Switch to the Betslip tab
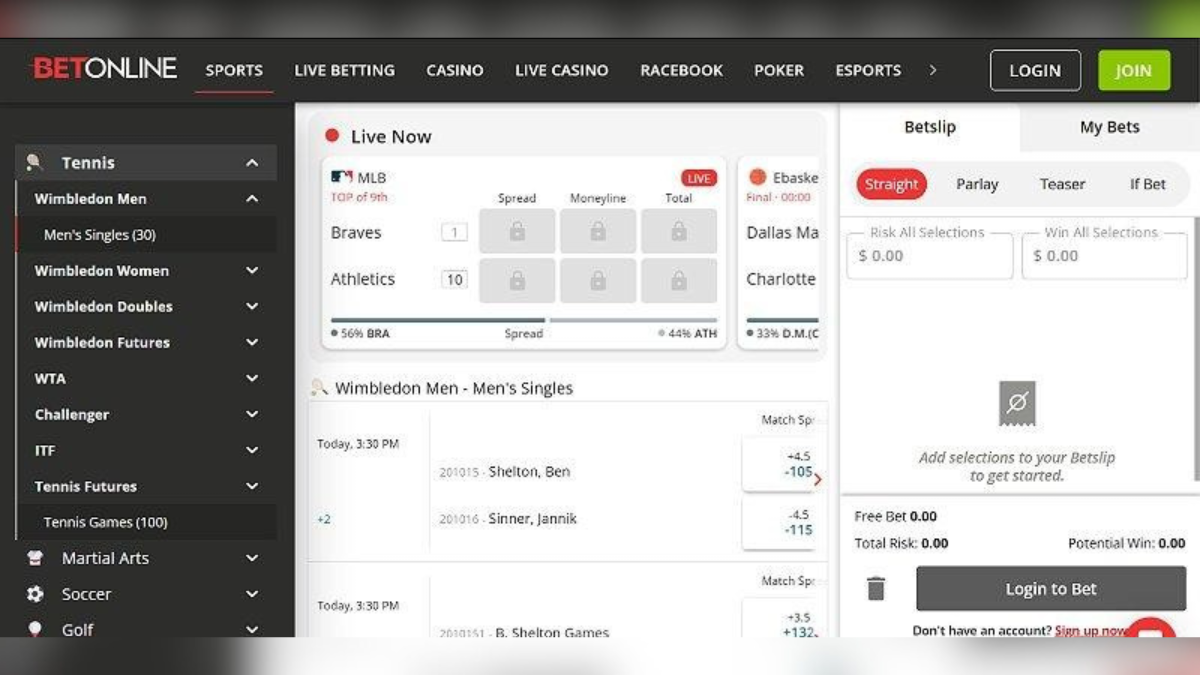This screenshot has width=1200, height=675. 930,127
